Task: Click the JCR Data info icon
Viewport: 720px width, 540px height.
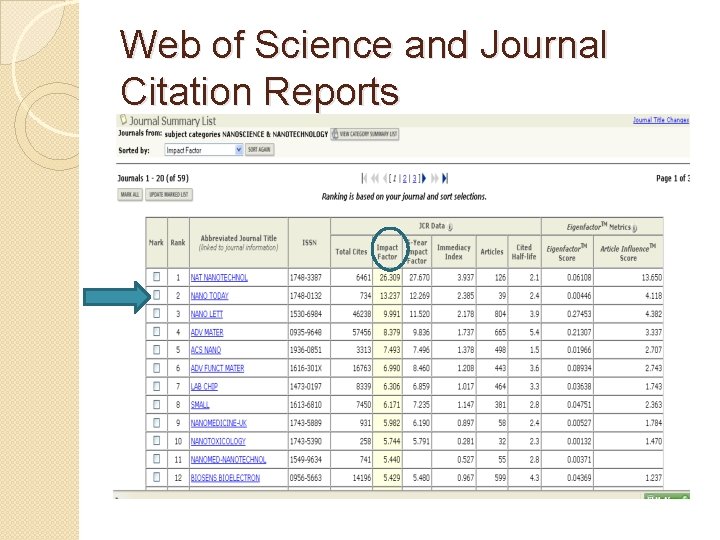Action: tap(450, 226)
